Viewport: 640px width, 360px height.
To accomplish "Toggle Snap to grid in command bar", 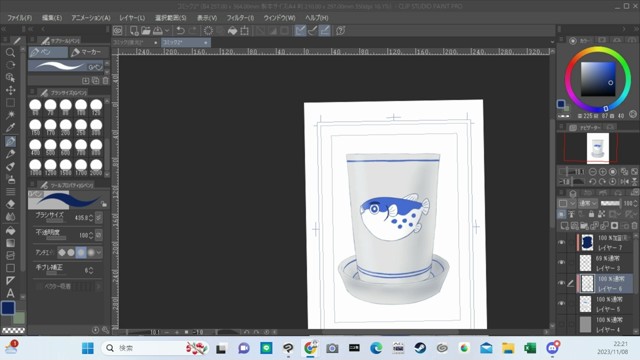I will coord(325,31).
